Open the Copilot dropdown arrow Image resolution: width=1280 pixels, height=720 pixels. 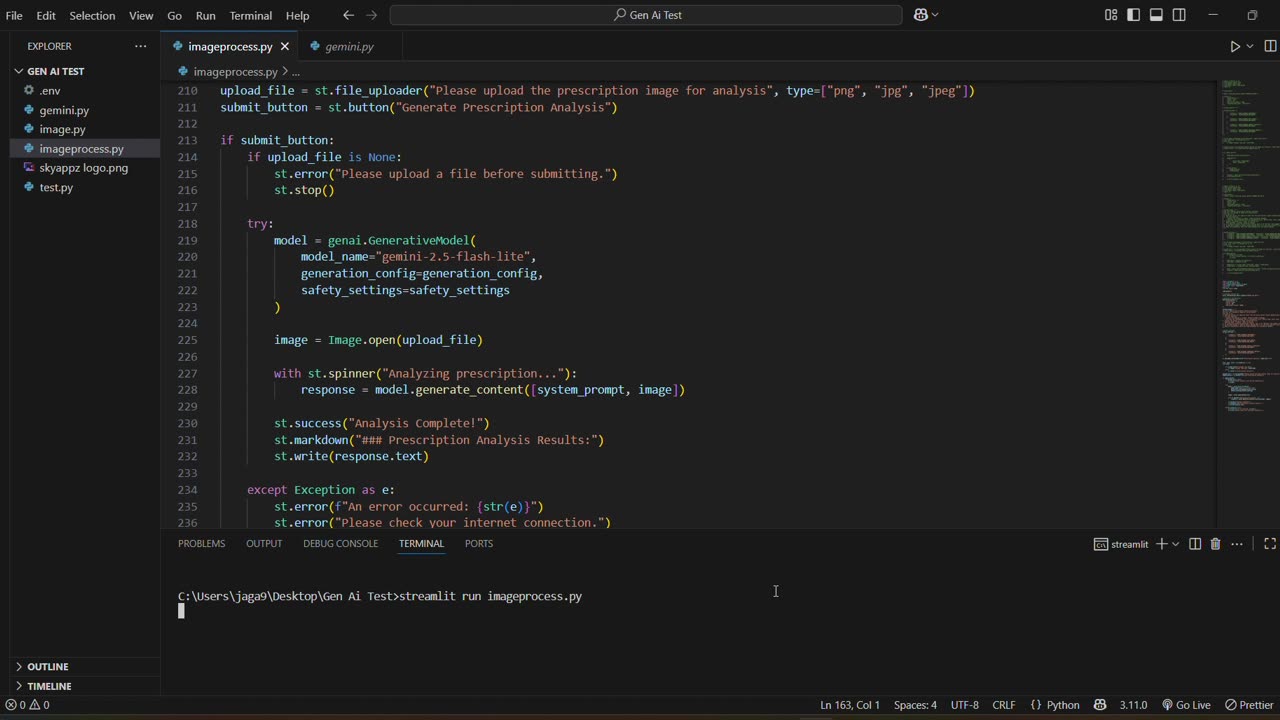pos(935,15)
